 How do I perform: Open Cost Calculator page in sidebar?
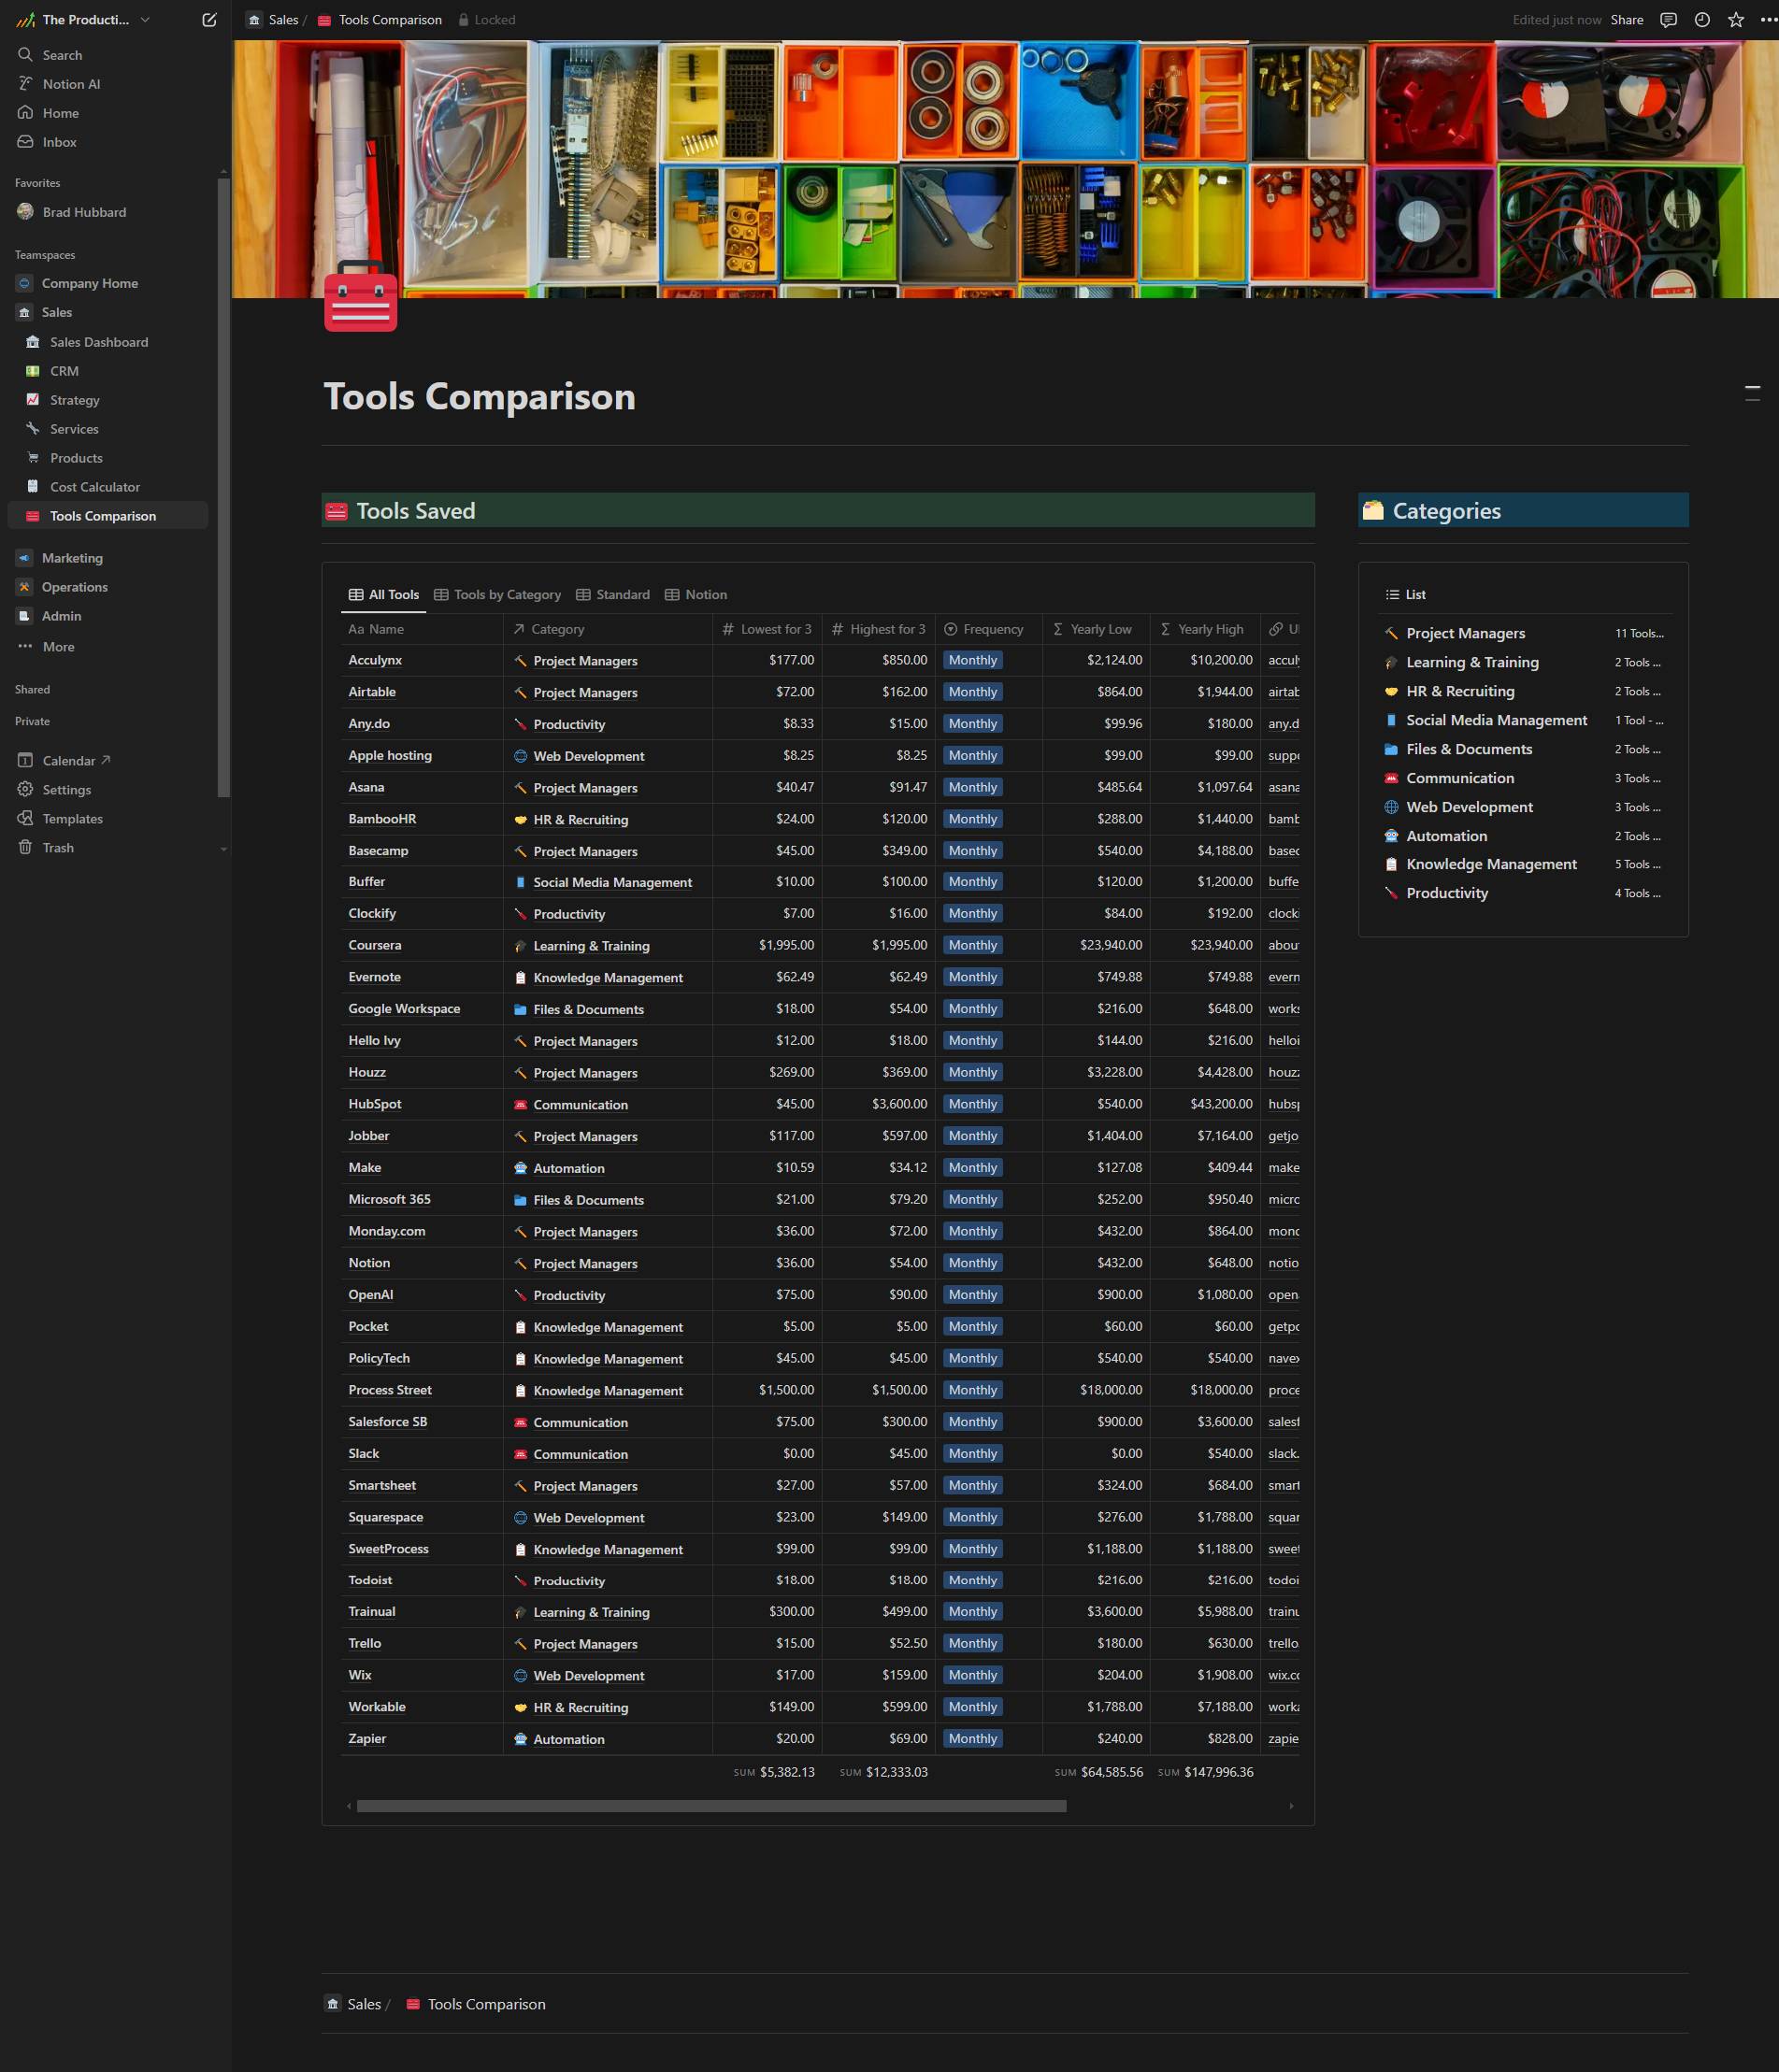click(95, 487)
